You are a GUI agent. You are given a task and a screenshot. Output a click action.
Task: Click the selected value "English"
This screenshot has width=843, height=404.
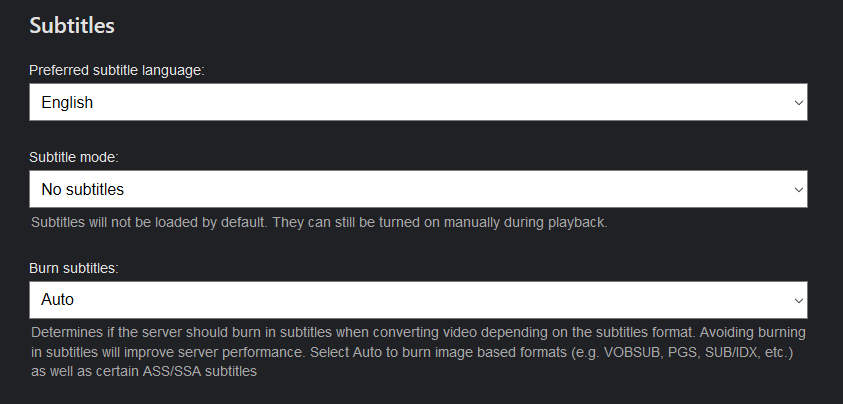(67, 102)
